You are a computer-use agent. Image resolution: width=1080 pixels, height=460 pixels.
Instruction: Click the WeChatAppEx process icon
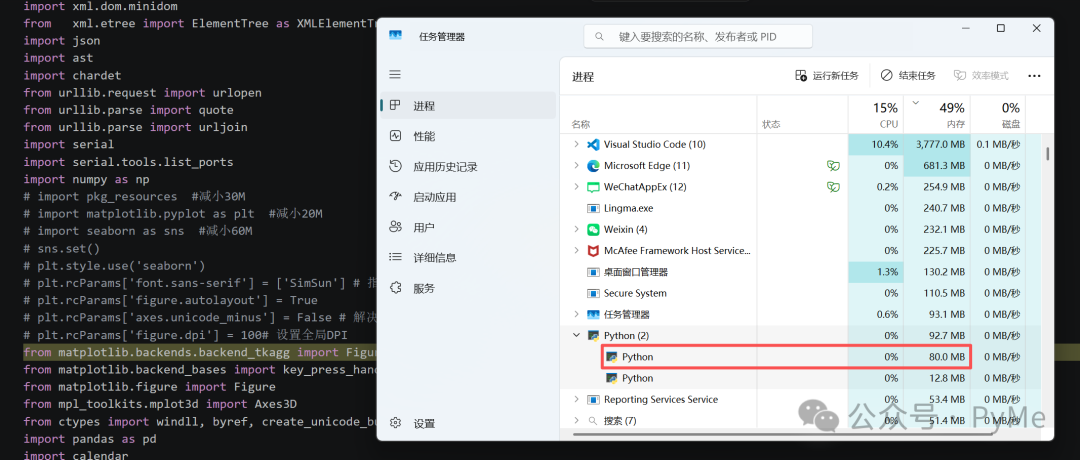pyautogui.click(x=593, y=187)
